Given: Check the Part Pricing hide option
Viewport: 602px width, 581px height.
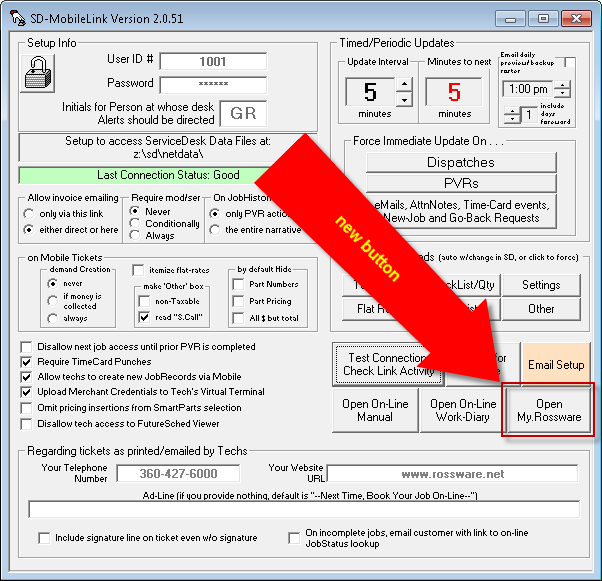Looking at the screenshot, I should pos(236,301).
